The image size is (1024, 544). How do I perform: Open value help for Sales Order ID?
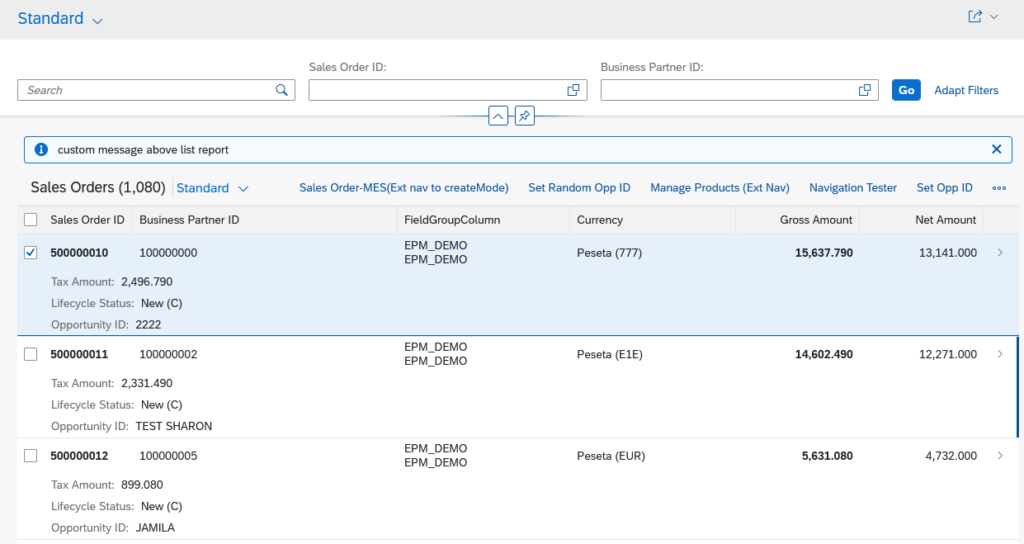pyautogui.click(x=573, y=90)
